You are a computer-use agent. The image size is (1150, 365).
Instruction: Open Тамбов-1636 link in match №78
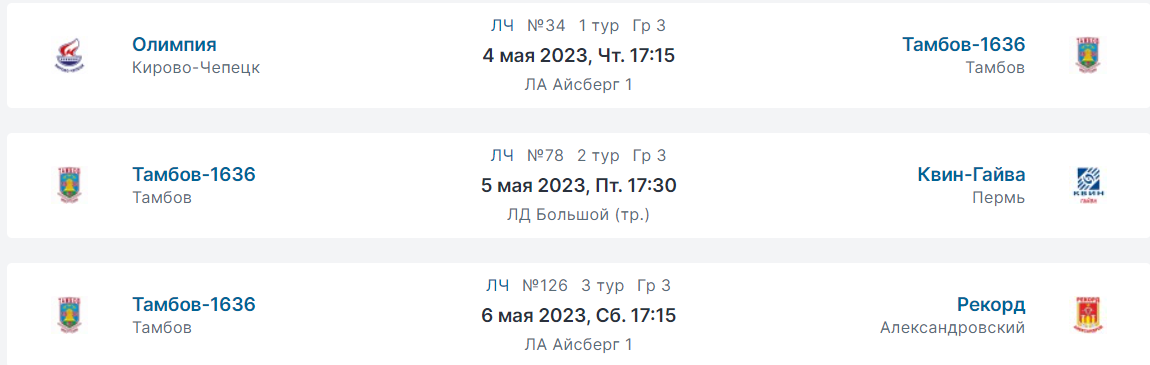pos(194,174)
